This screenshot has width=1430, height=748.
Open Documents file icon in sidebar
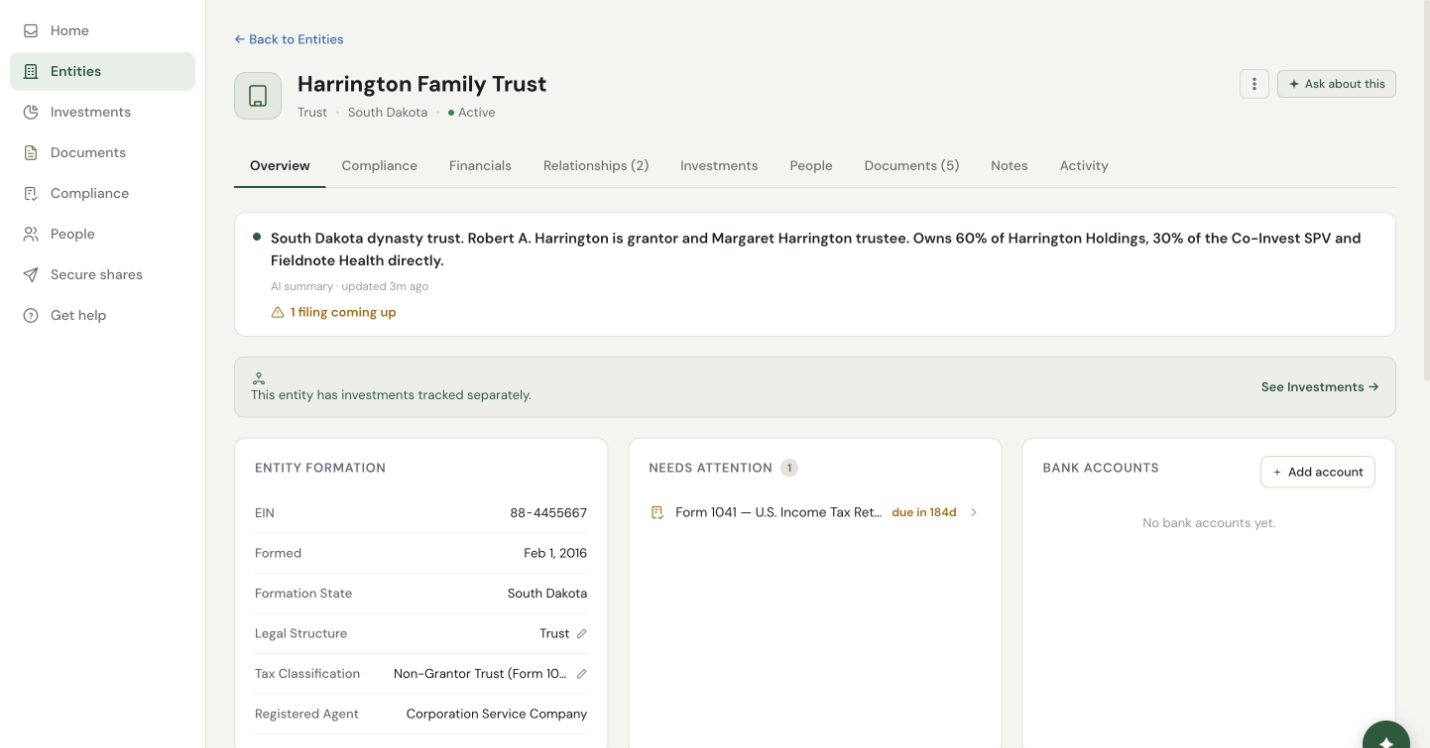pos(31,153)
